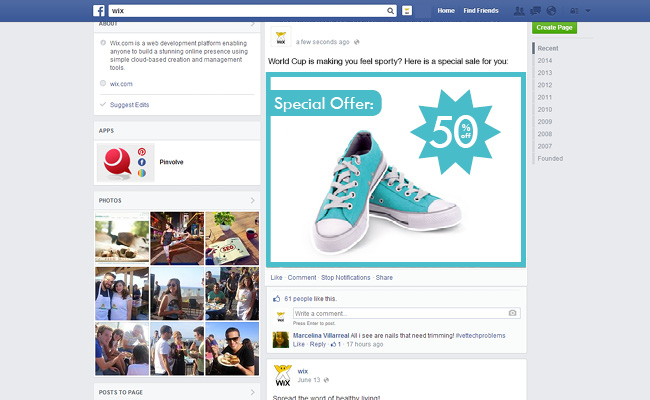Image resolution: width=650 pixels, height=400 pixels.
Task: Jump to 2014 in timeline
Action: pos(545,61)
